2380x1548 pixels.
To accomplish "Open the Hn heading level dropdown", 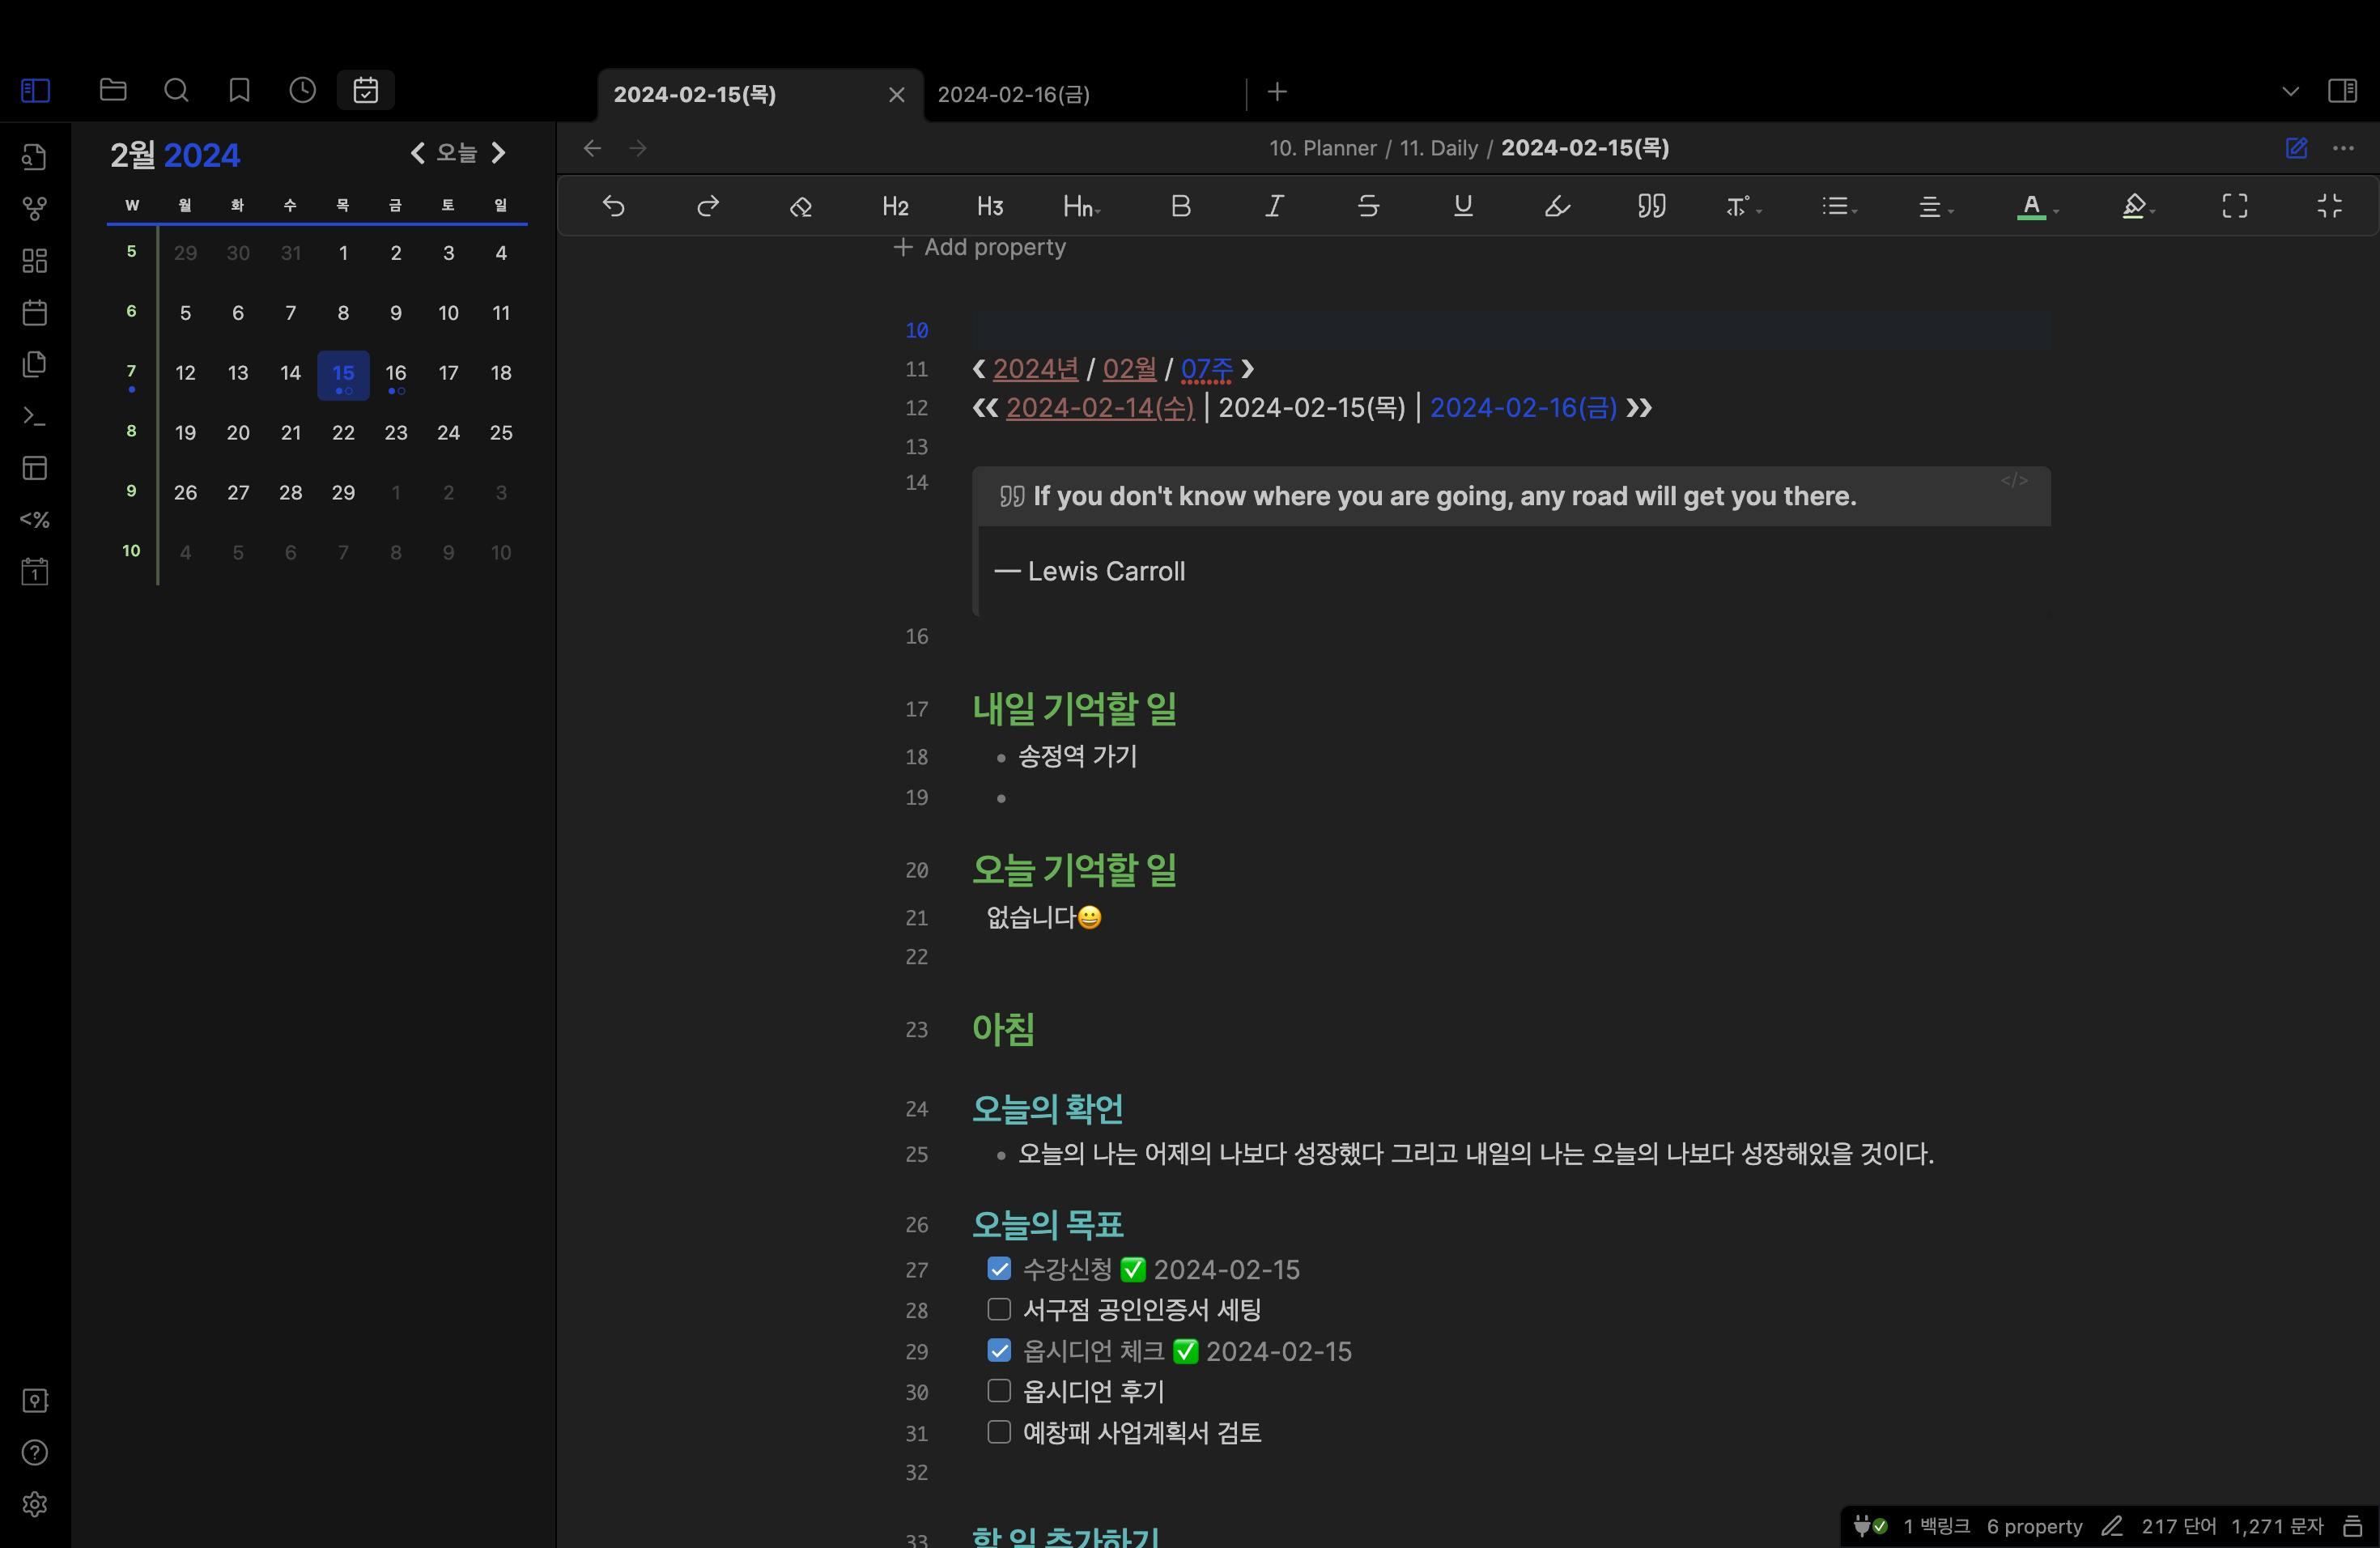I will [1082, 206].
